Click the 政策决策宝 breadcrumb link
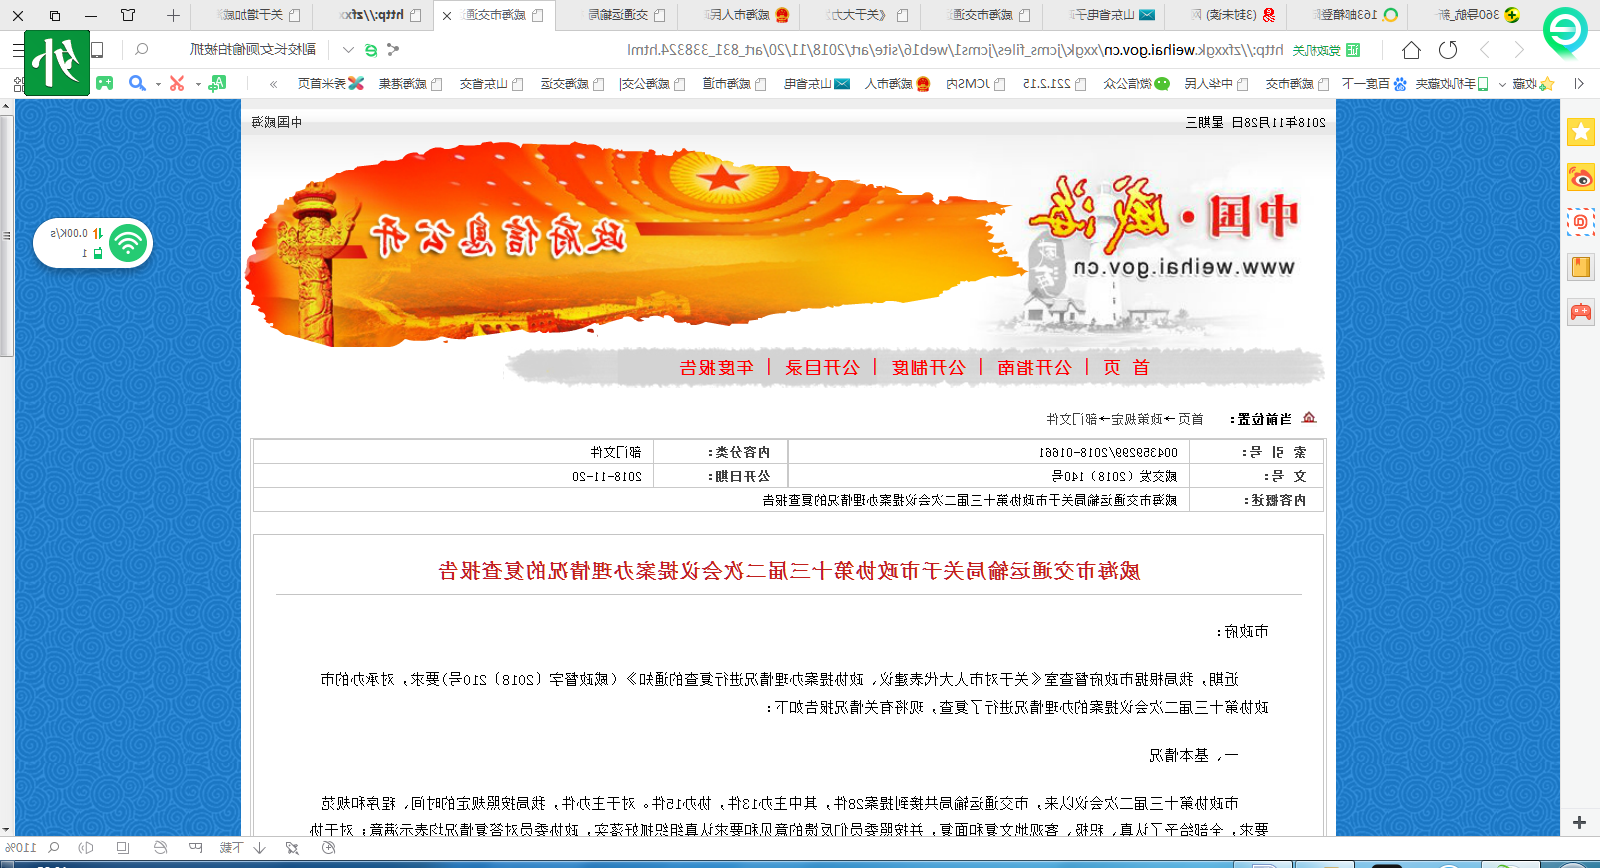The width and height of the screenshot is (1600, 868). point(1138,419)
